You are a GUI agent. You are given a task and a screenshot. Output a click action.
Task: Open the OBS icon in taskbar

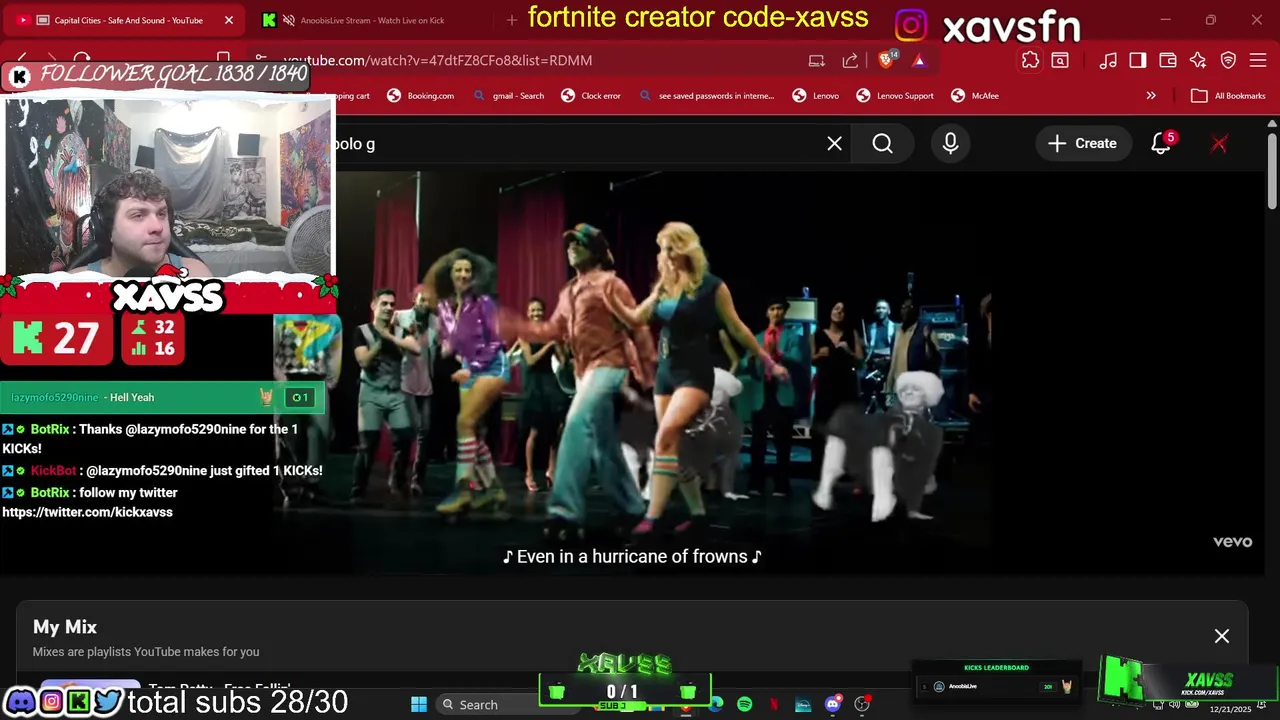tap(862, 704)
